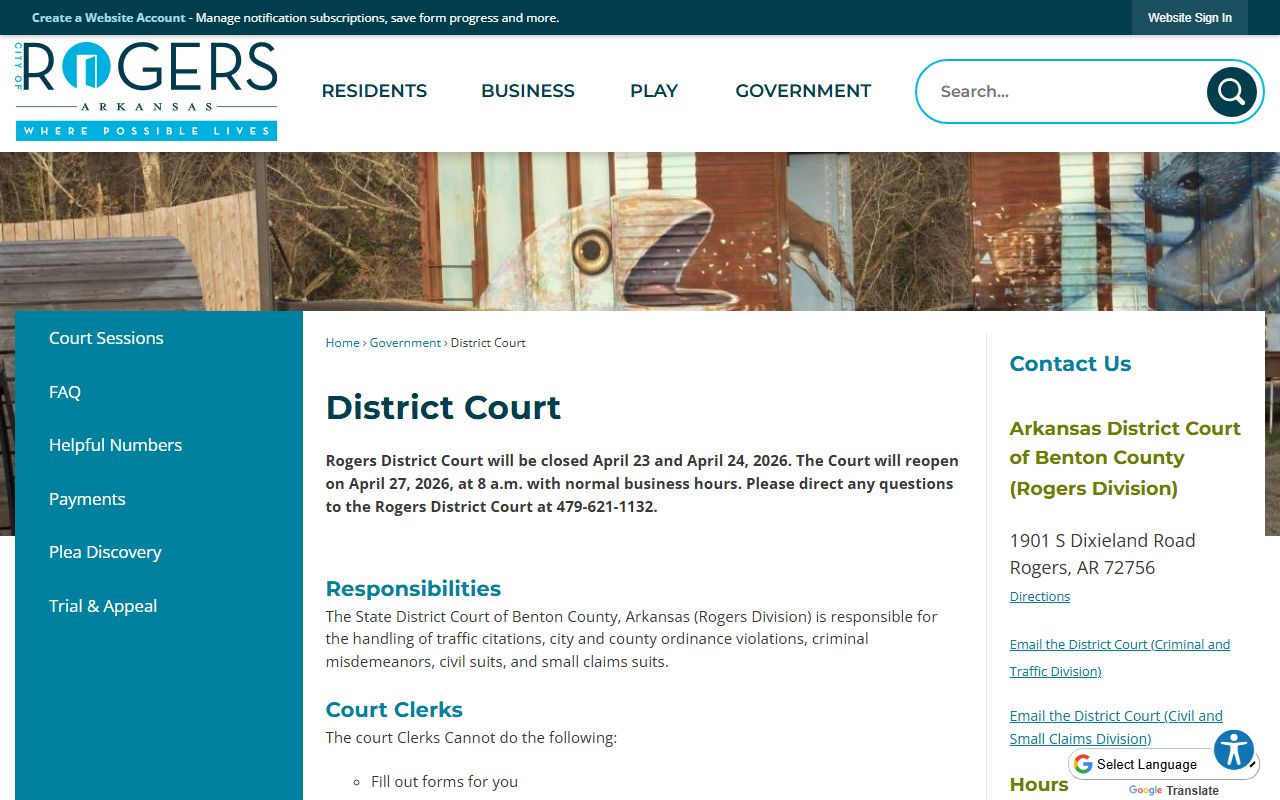Image resolution: width=1280 pixels, height=800 pixels.
Task: Click the Responsibilities heading
Action: (413, 588)
